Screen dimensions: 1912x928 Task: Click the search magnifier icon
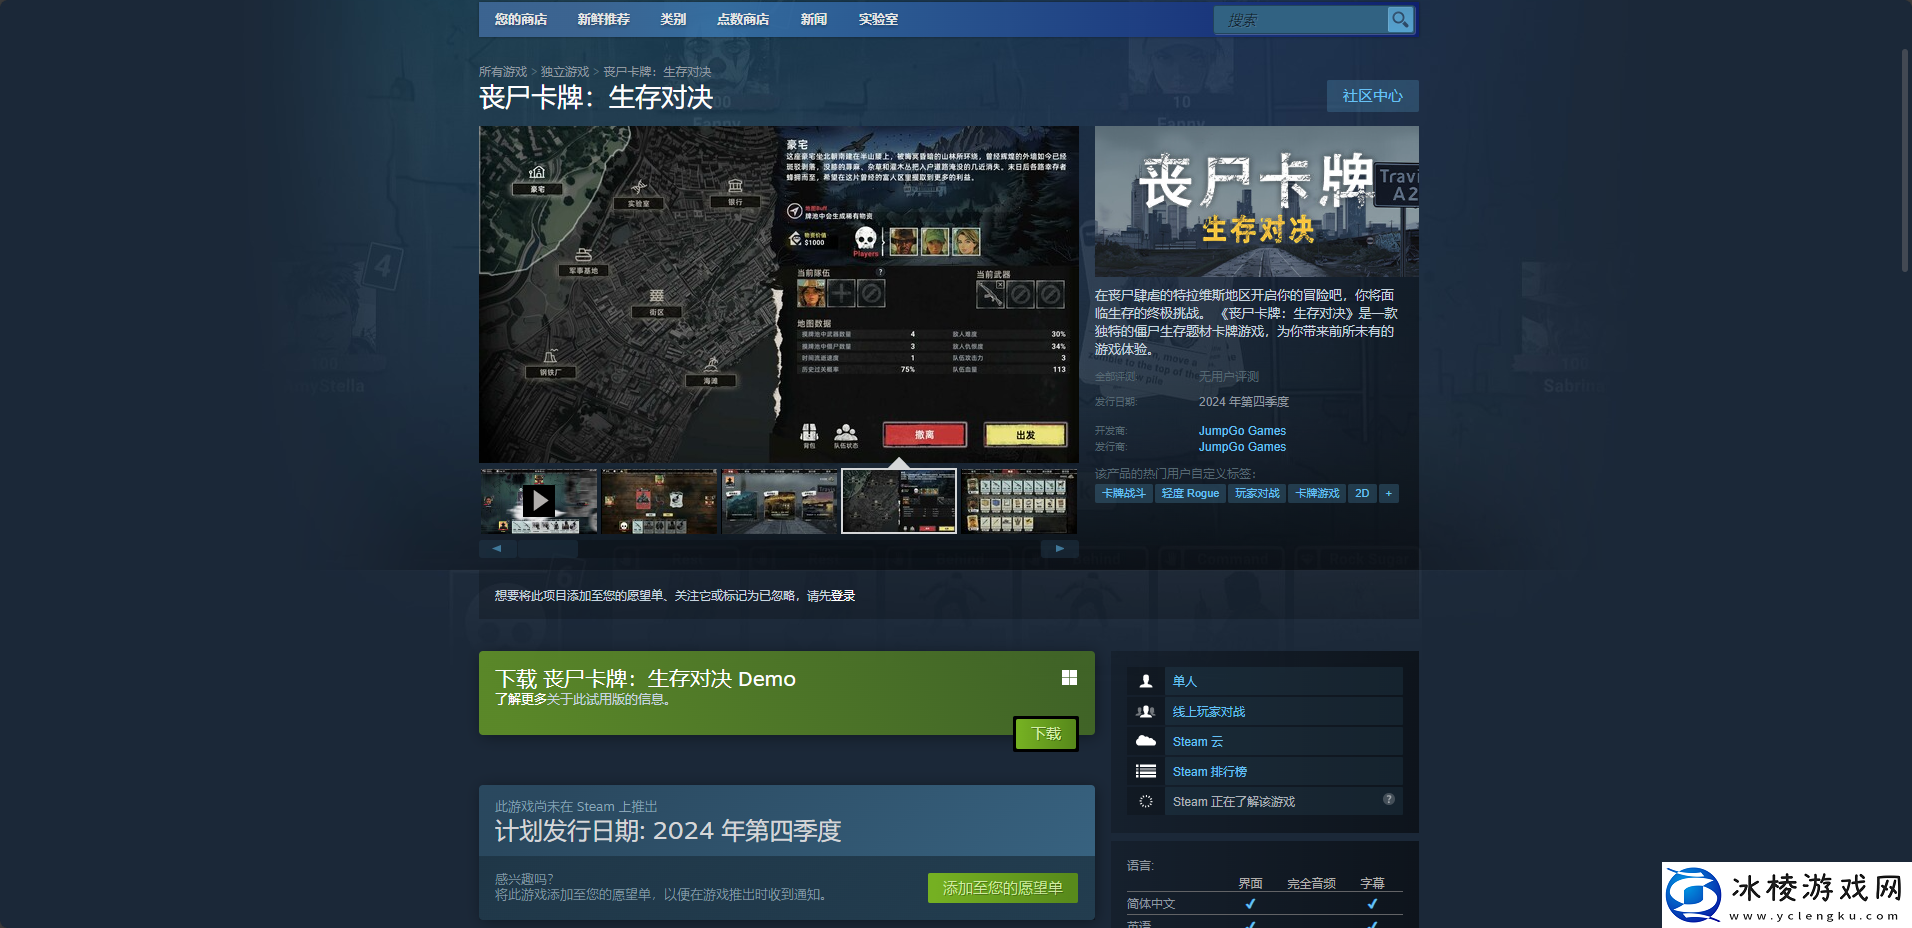tap(1400, 19)
